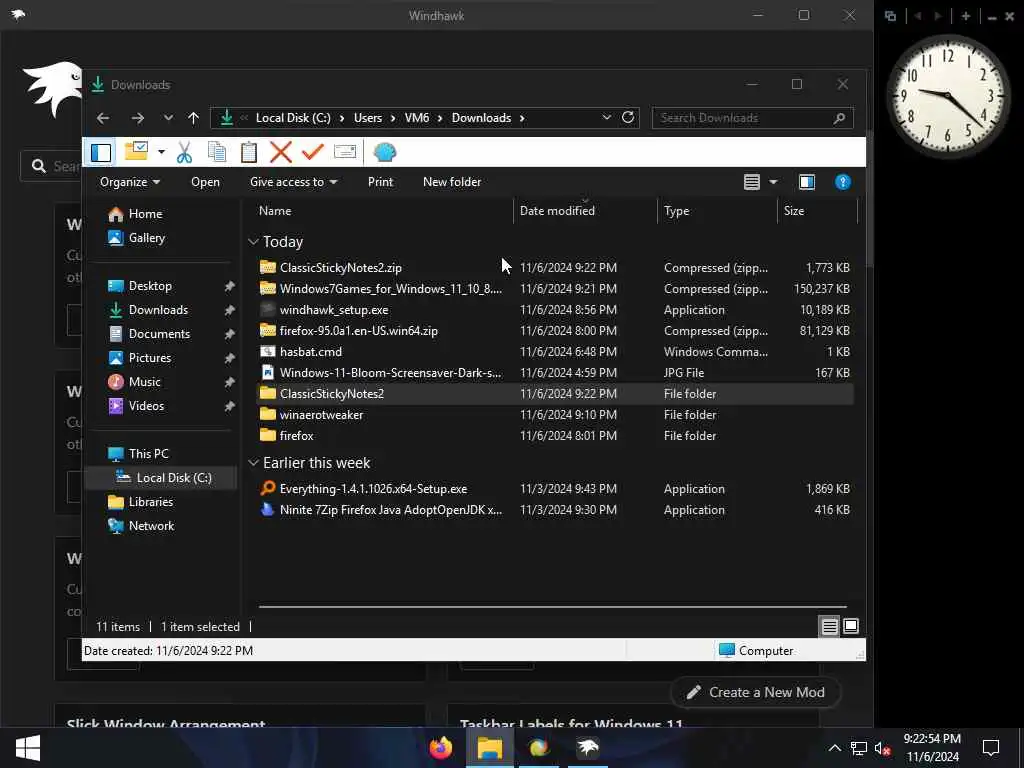Image resolution: width=1024 pixels, height=768 pixels.
Task: Select the Ninite 7Zip Firefox Java installer
Action: pyautogui.click(x=555, y=509)
